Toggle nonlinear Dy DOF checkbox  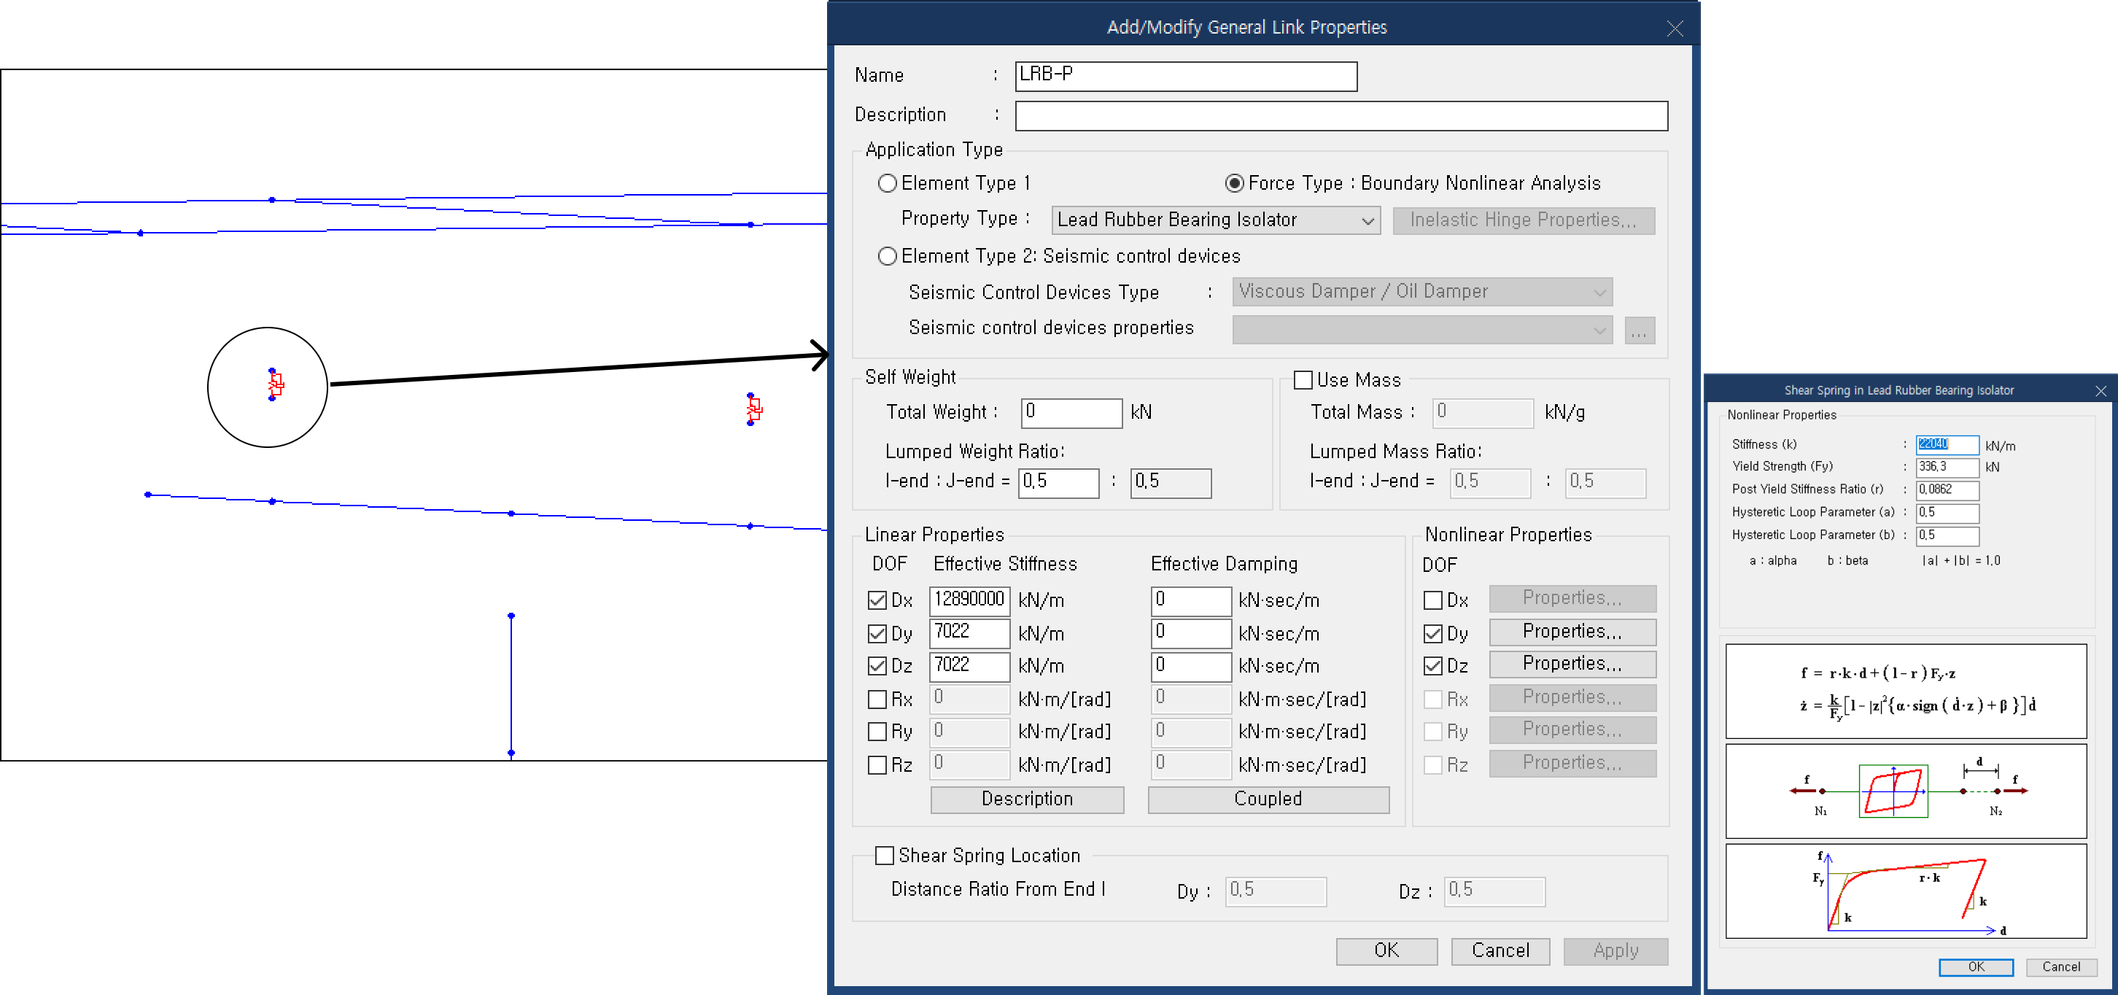tap(1433, 633)
